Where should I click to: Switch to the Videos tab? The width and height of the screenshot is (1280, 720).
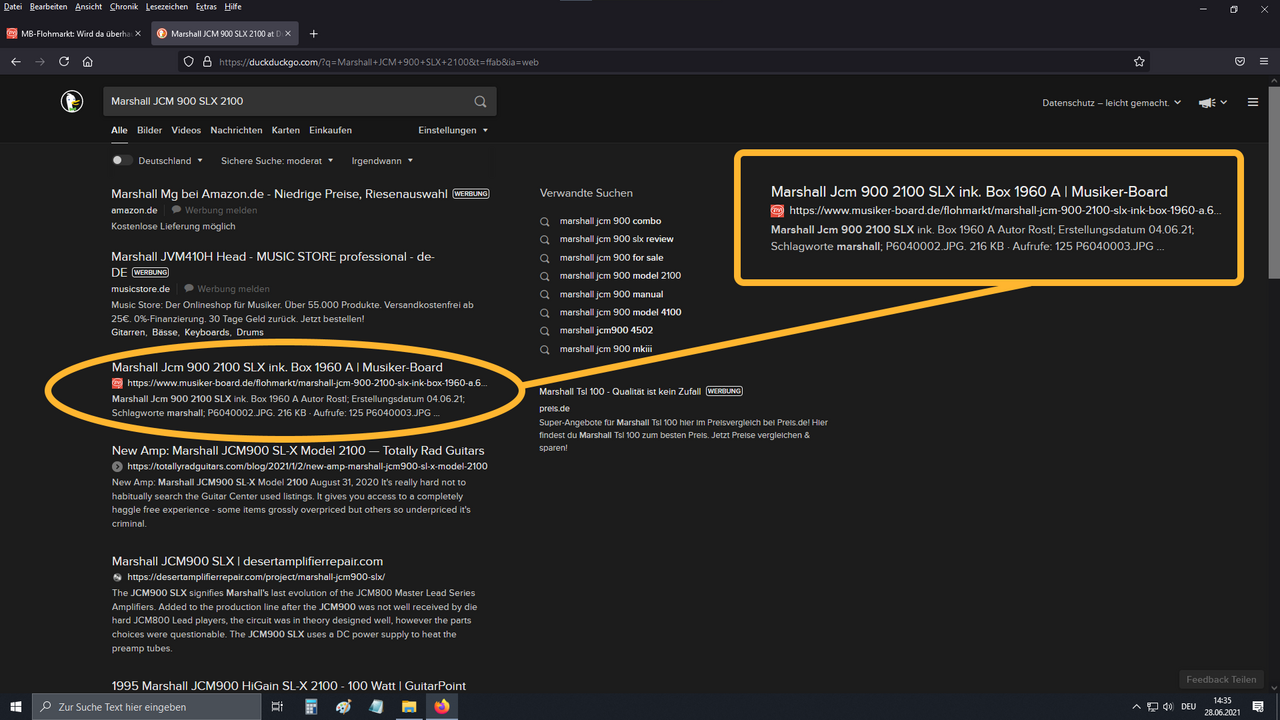pyautogui.click(x=186, y=130)
